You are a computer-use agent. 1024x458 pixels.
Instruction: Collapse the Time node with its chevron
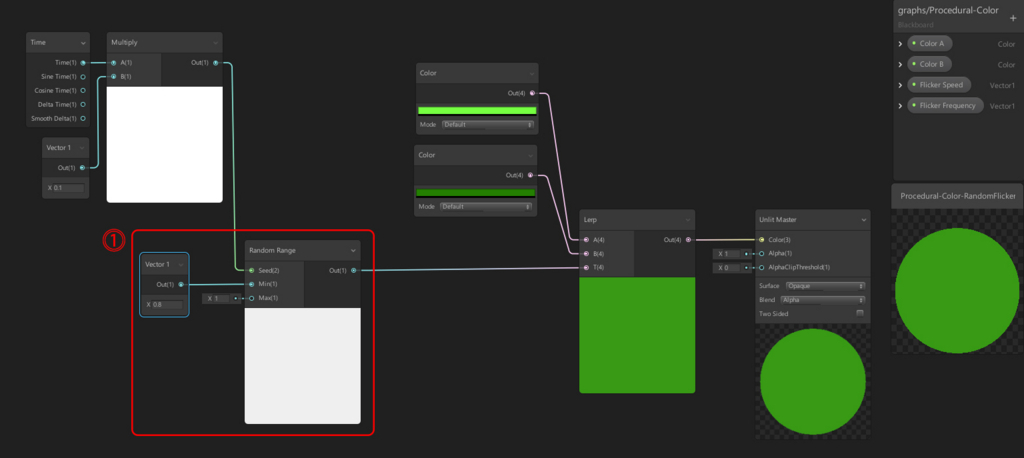click(x=83, y=42)
